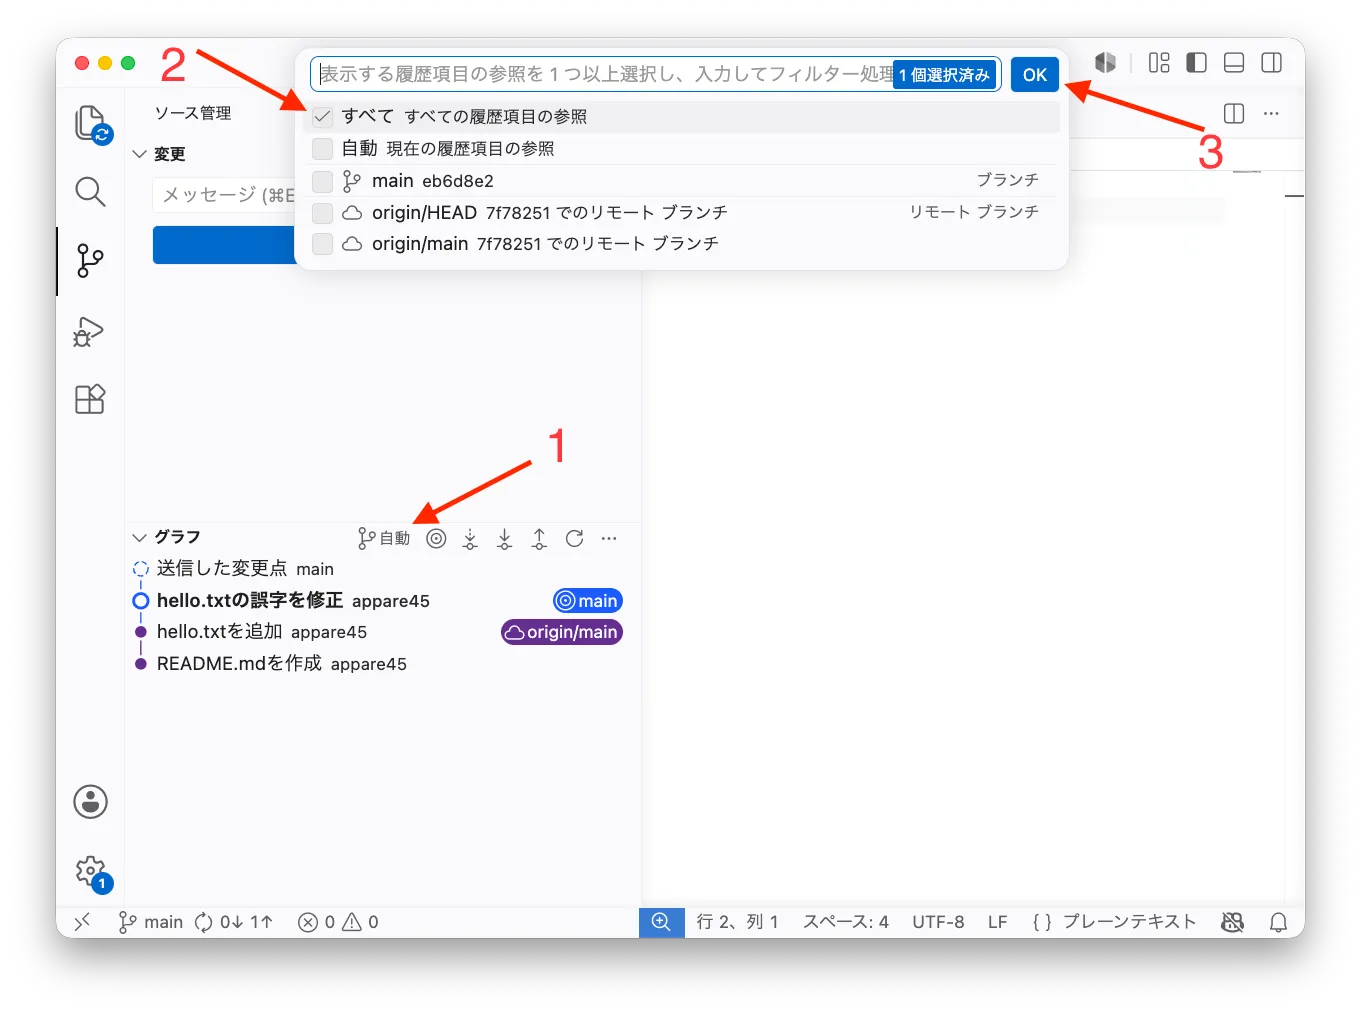
Task: Check the 自動 checkbox
Action: 322,149
